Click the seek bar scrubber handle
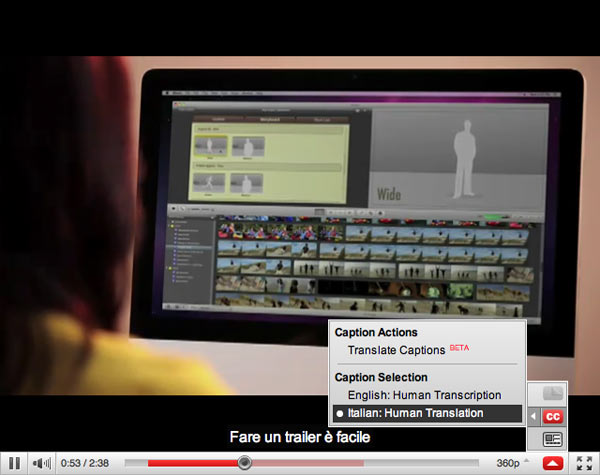Image resolution: width=600 pixels, height=475 pixels. [x=244, y=463]
